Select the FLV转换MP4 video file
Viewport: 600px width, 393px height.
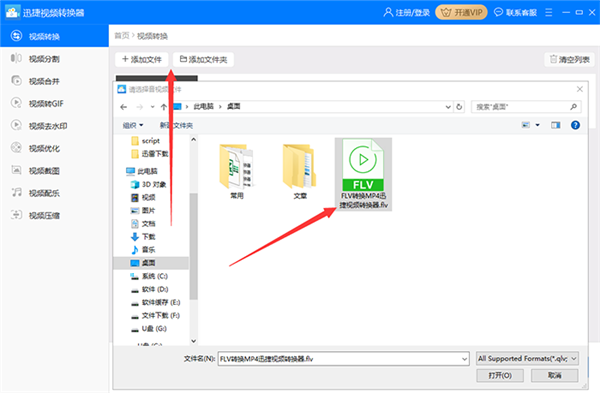click(x=363, y=174)
